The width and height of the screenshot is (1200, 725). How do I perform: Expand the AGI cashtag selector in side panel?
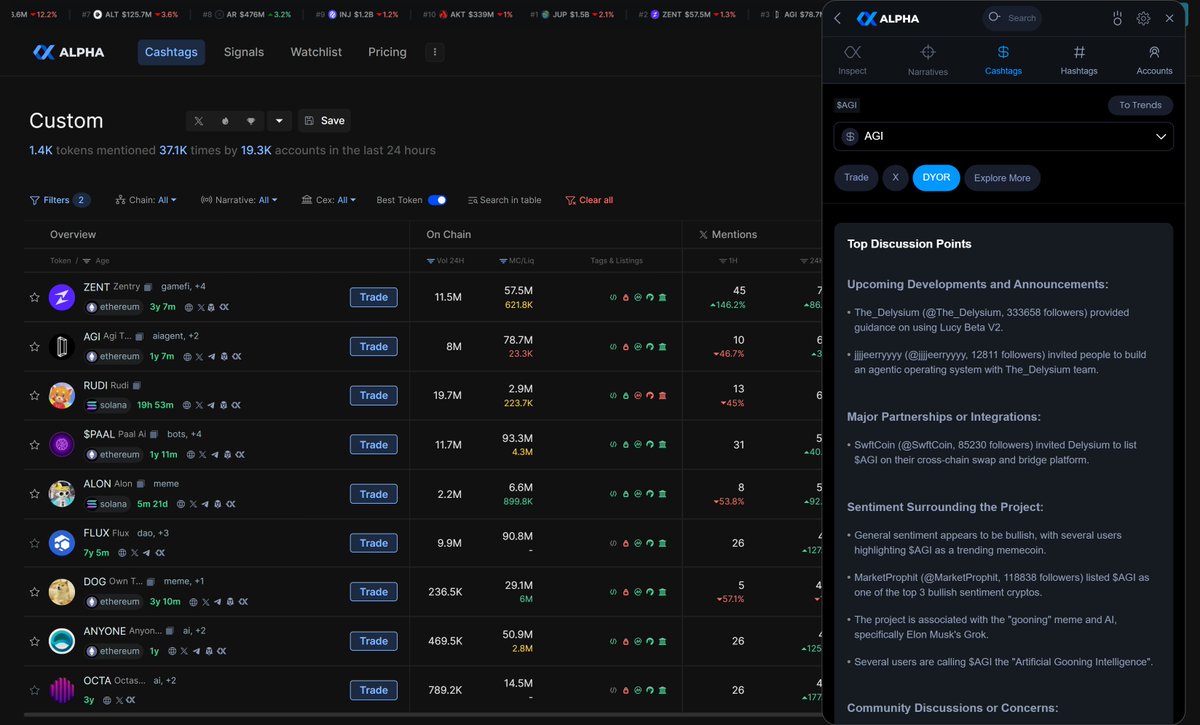coord(1003,136)
